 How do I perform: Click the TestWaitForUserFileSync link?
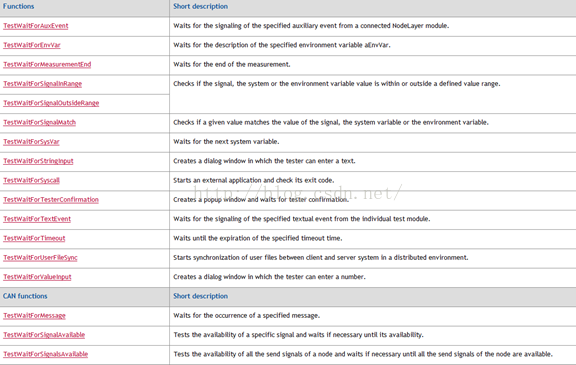[40, 258]
